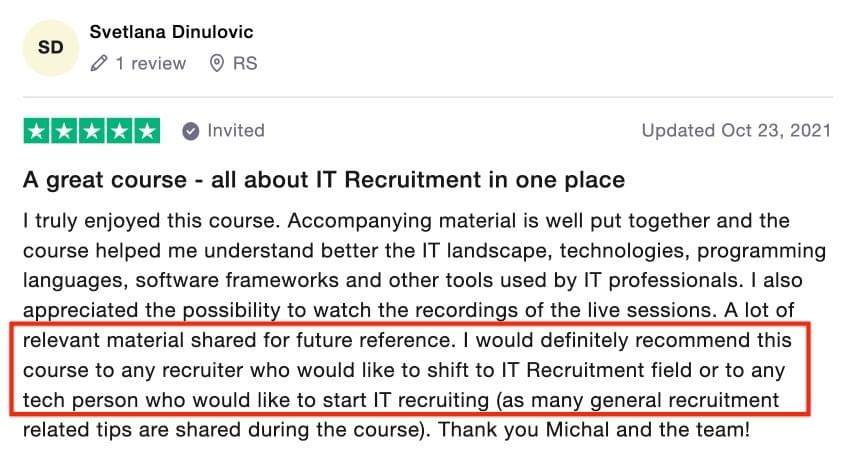856x459 pixels.
Task: Click the fifth green rating star
Action: pos(147,131)
